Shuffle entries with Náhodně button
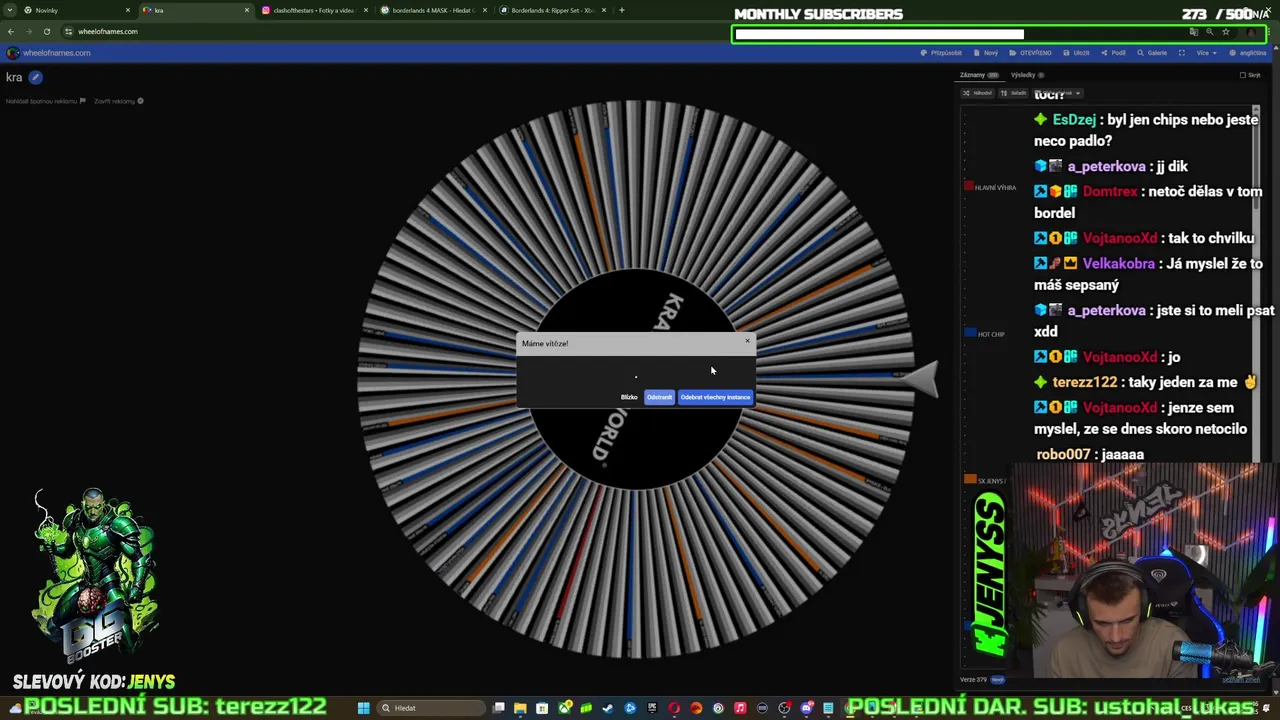1280x720 pixels. 978,93
